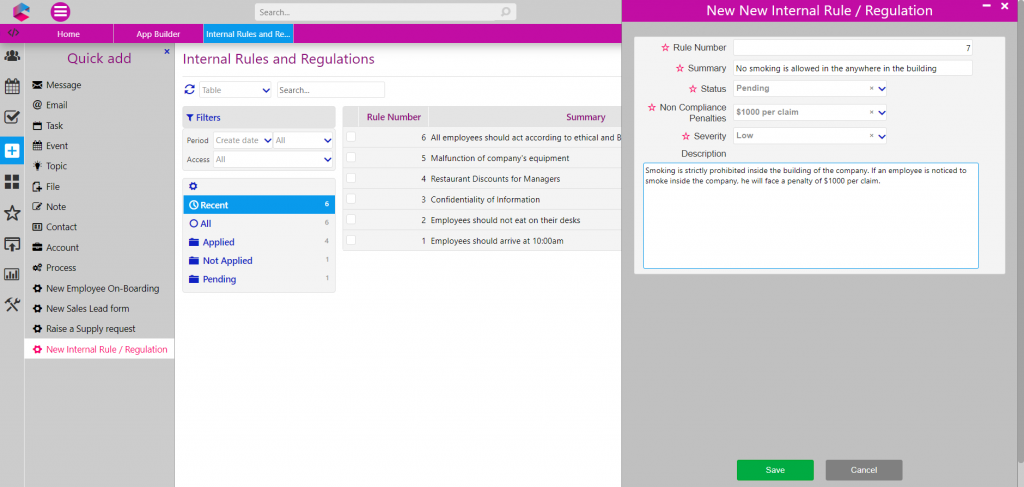
Task: Click the green Save button
Action: coord(775,470)
